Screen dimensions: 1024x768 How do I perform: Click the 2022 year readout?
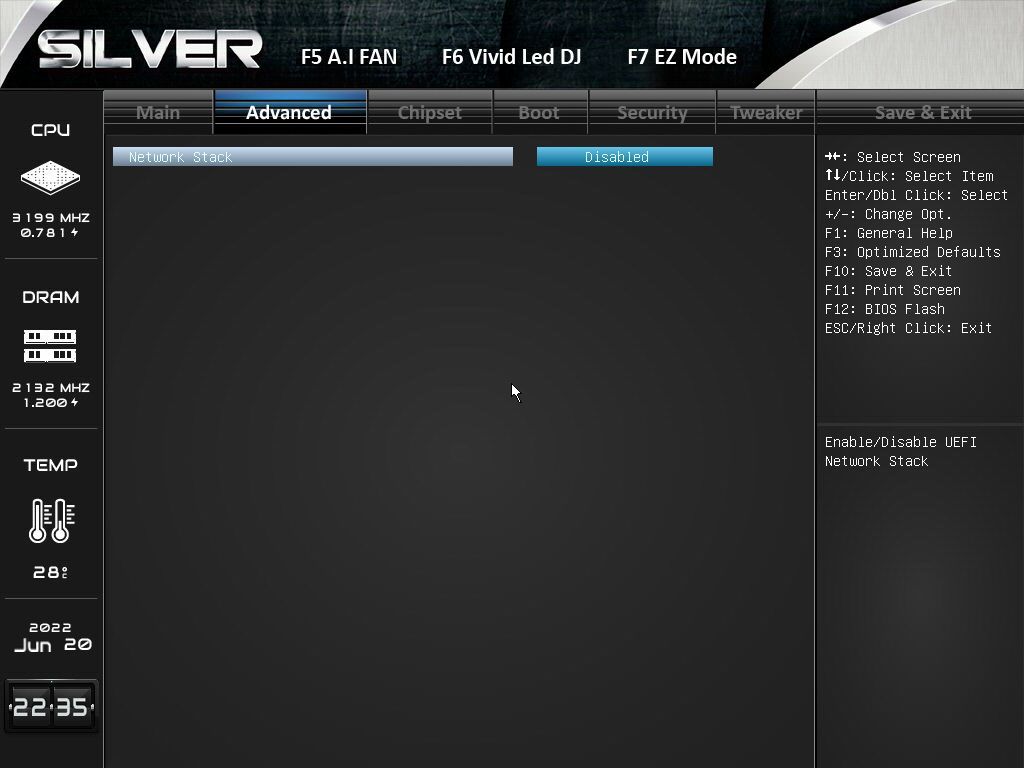coord(50,628)
